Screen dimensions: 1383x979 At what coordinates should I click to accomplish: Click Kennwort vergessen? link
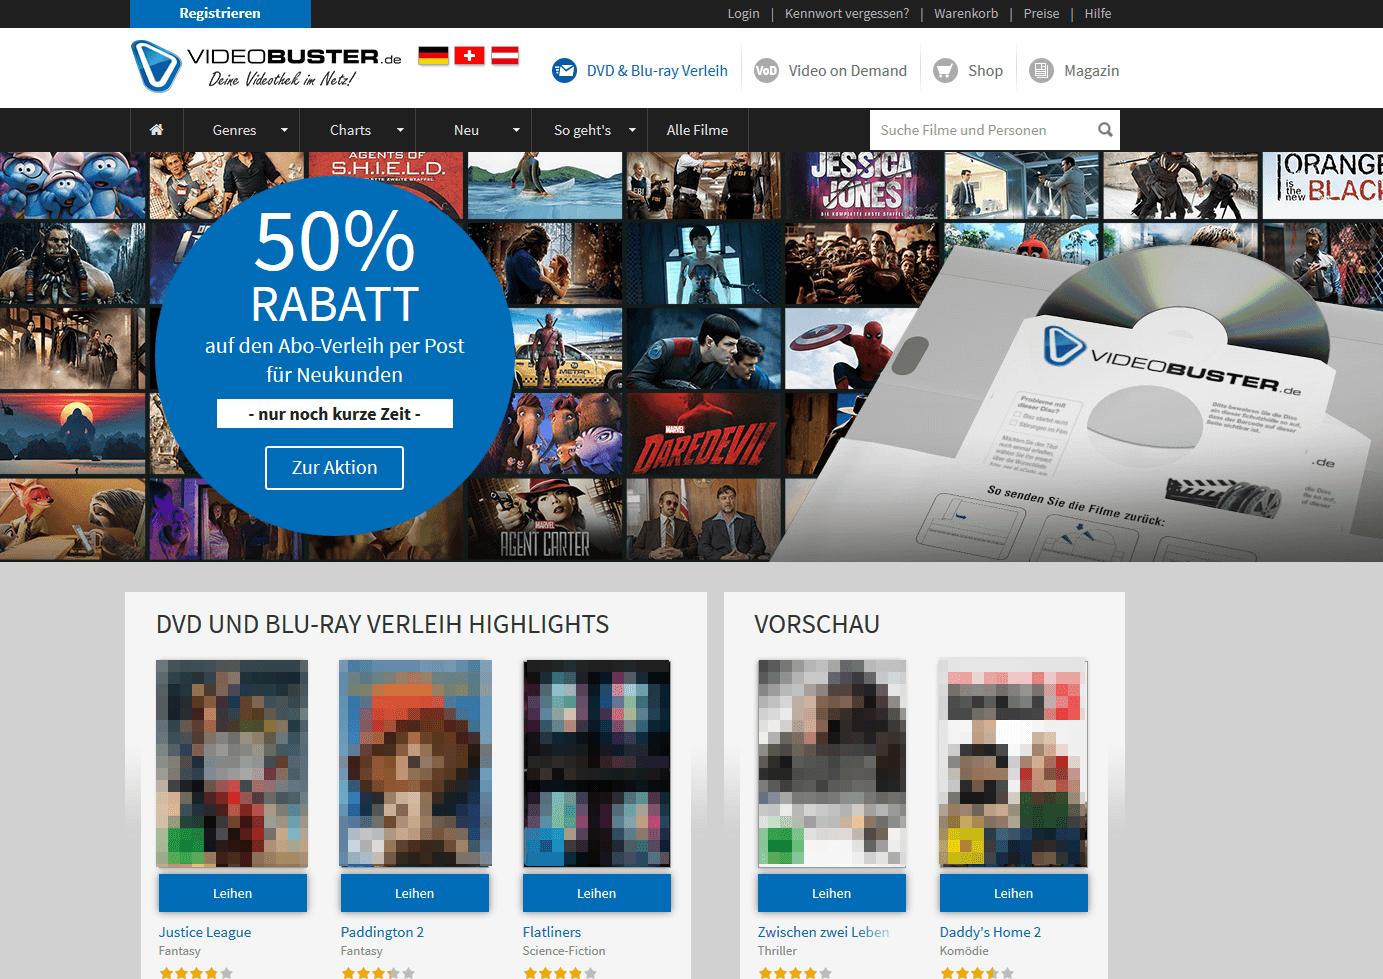[847, 13]
